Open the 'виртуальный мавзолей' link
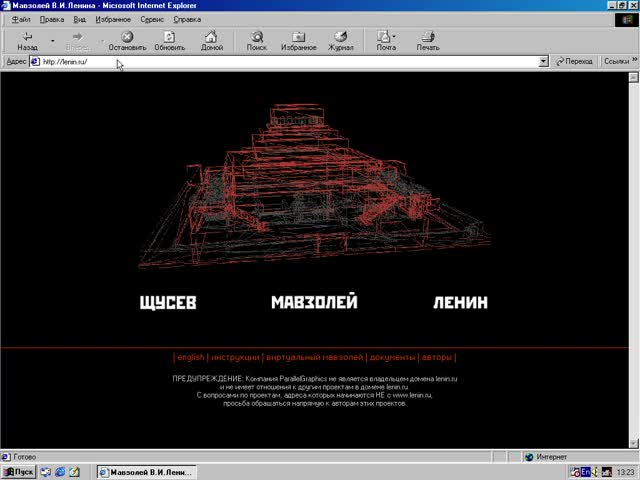 coord(314,357)
